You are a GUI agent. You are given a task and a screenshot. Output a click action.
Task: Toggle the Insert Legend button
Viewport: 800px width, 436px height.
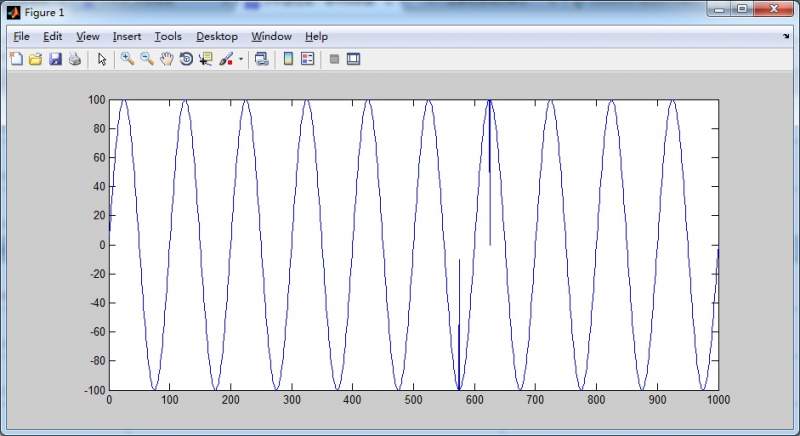tap(307, 59)
